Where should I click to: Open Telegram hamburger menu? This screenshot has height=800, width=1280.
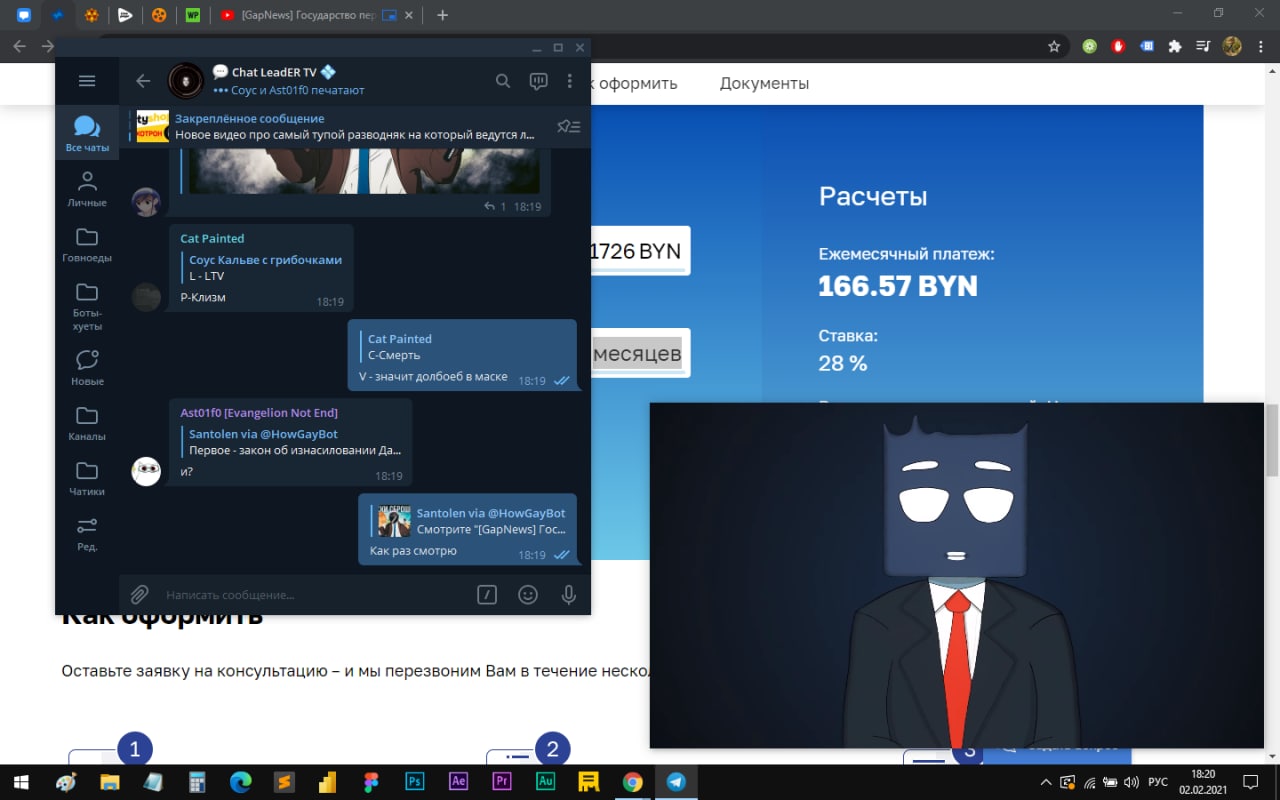(87, 81)
